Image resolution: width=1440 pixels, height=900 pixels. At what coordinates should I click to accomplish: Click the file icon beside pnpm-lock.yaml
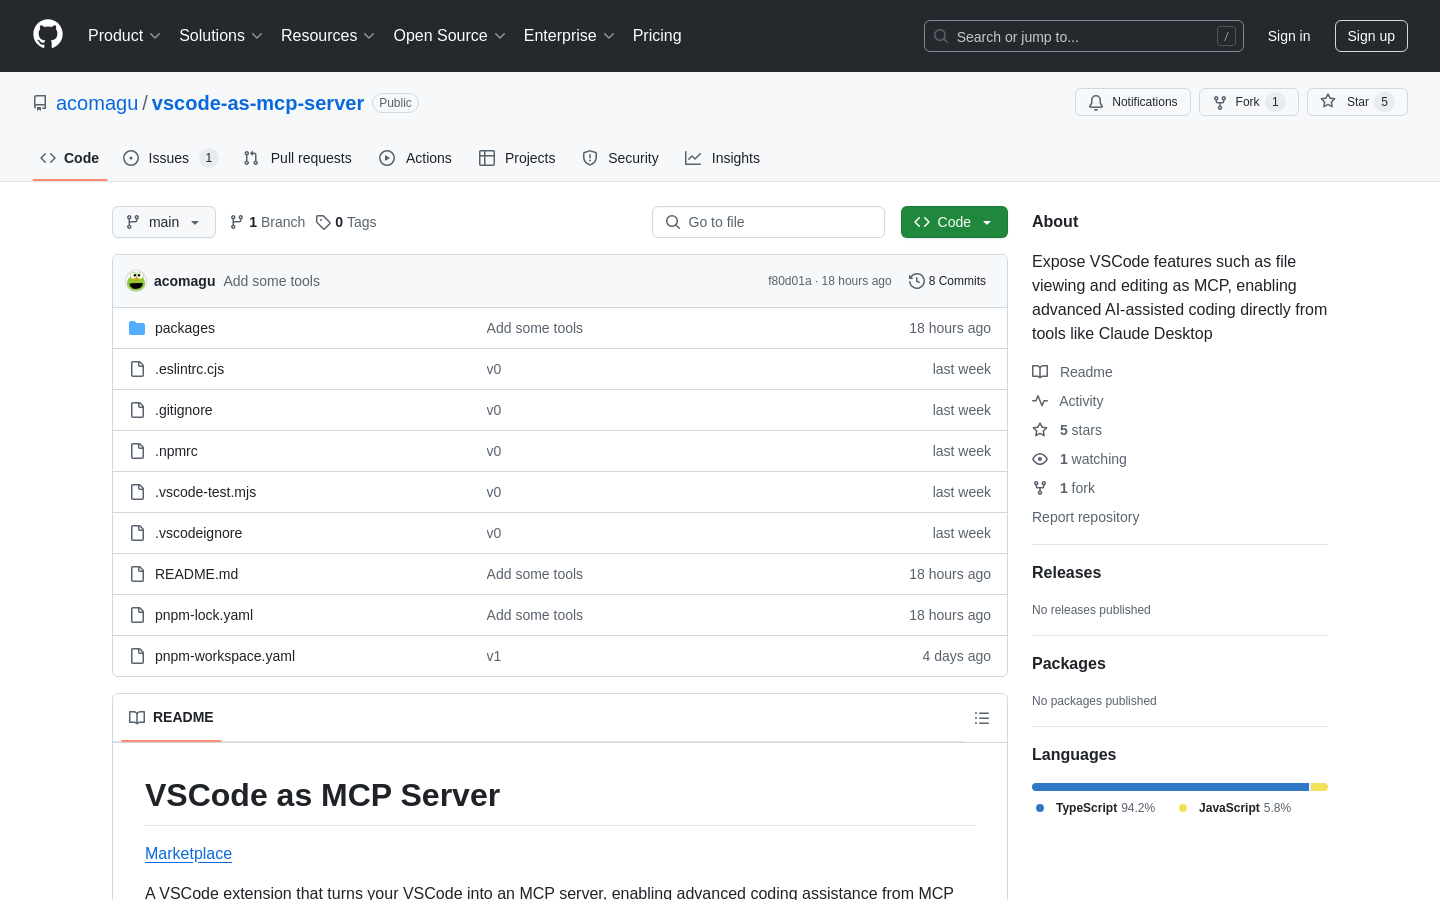(137, 615)
